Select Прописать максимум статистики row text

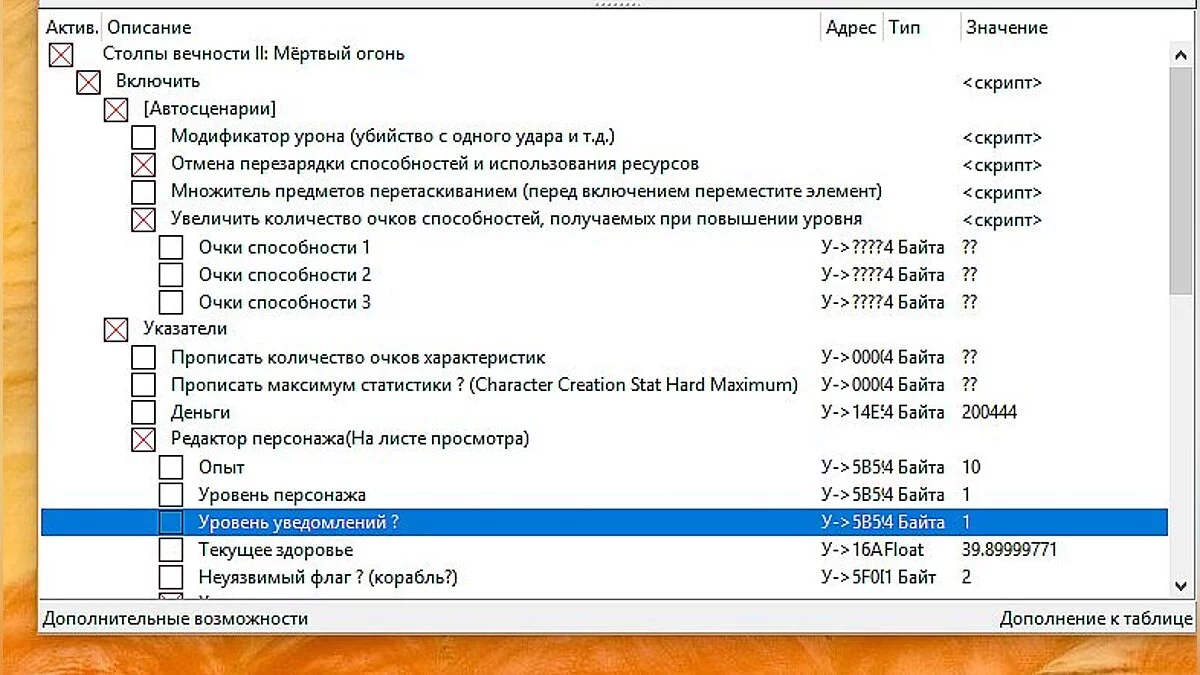[x=484, y=384]
